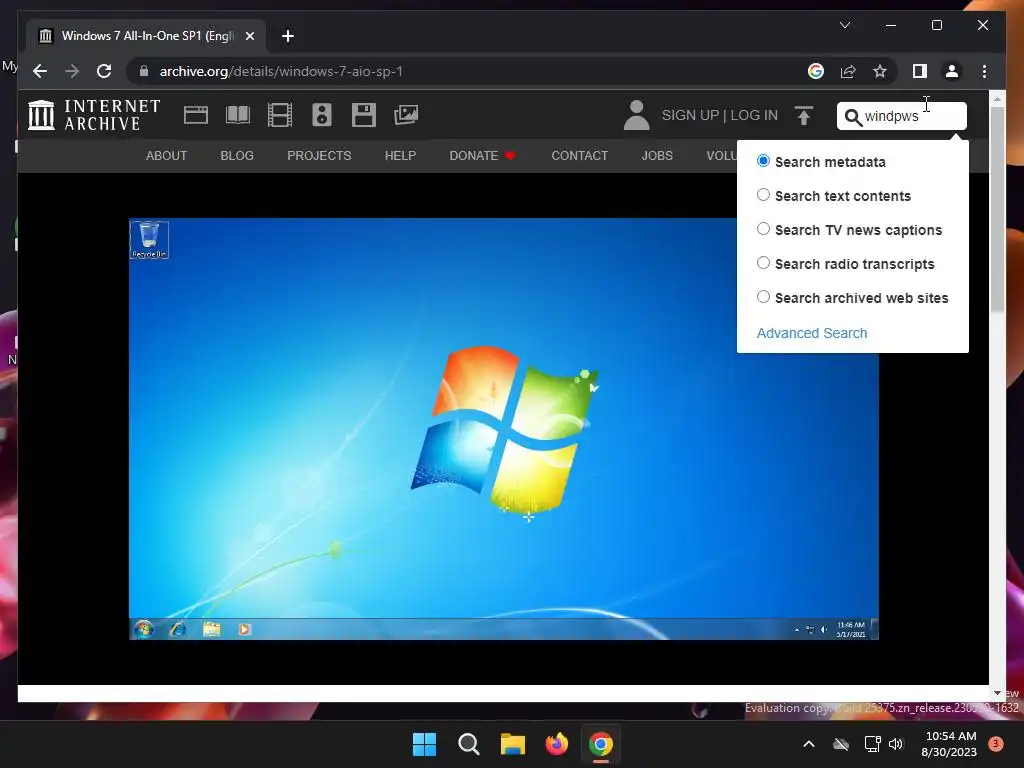Open Chrome's three-dot menu
The height and width of the screenshot is (768, 1024).
984,71
